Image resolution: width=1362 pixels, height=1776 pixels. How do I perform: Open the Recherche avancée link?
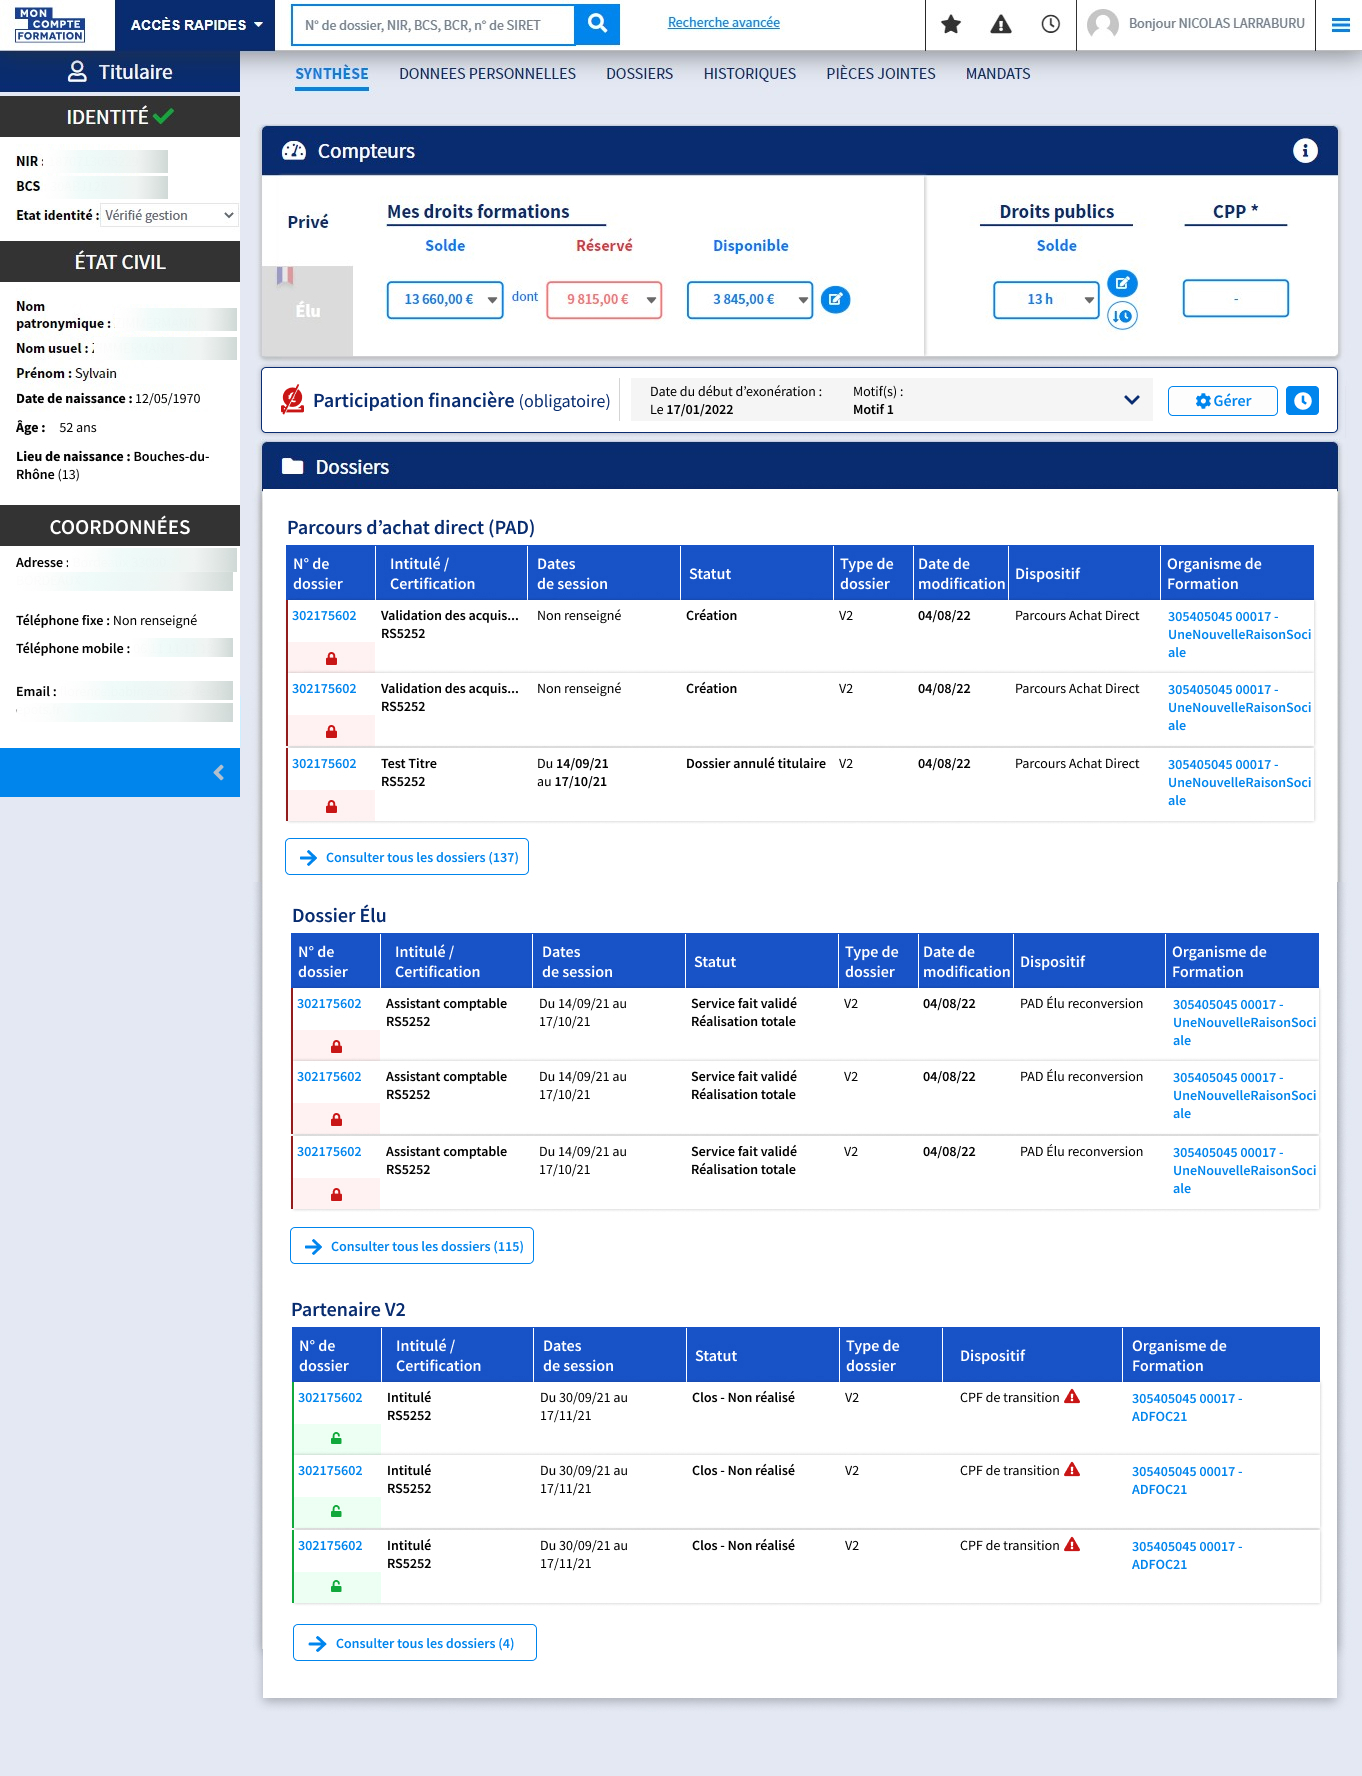(x=723, y=22)
